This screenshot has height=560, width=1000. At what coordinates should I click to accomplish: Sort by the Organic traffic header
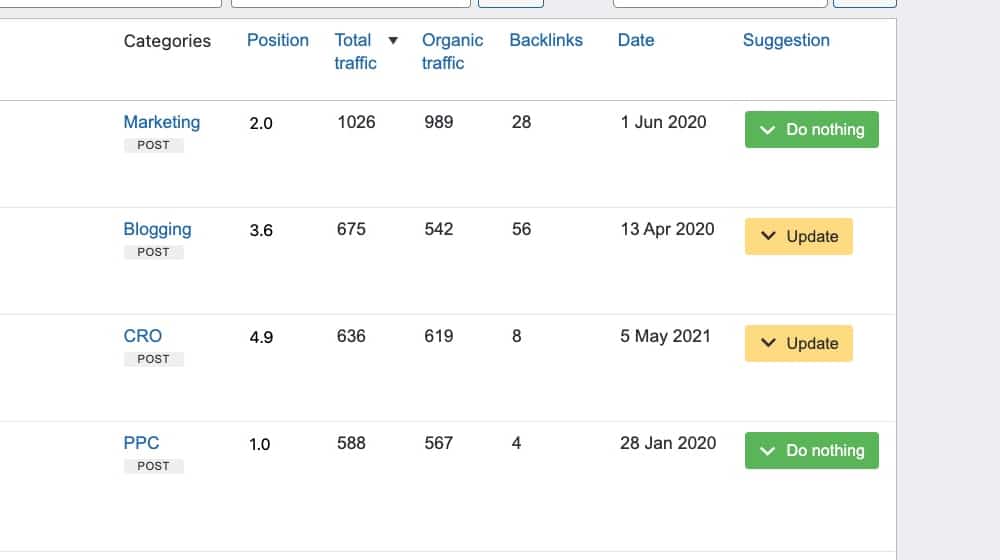(452, 51)
